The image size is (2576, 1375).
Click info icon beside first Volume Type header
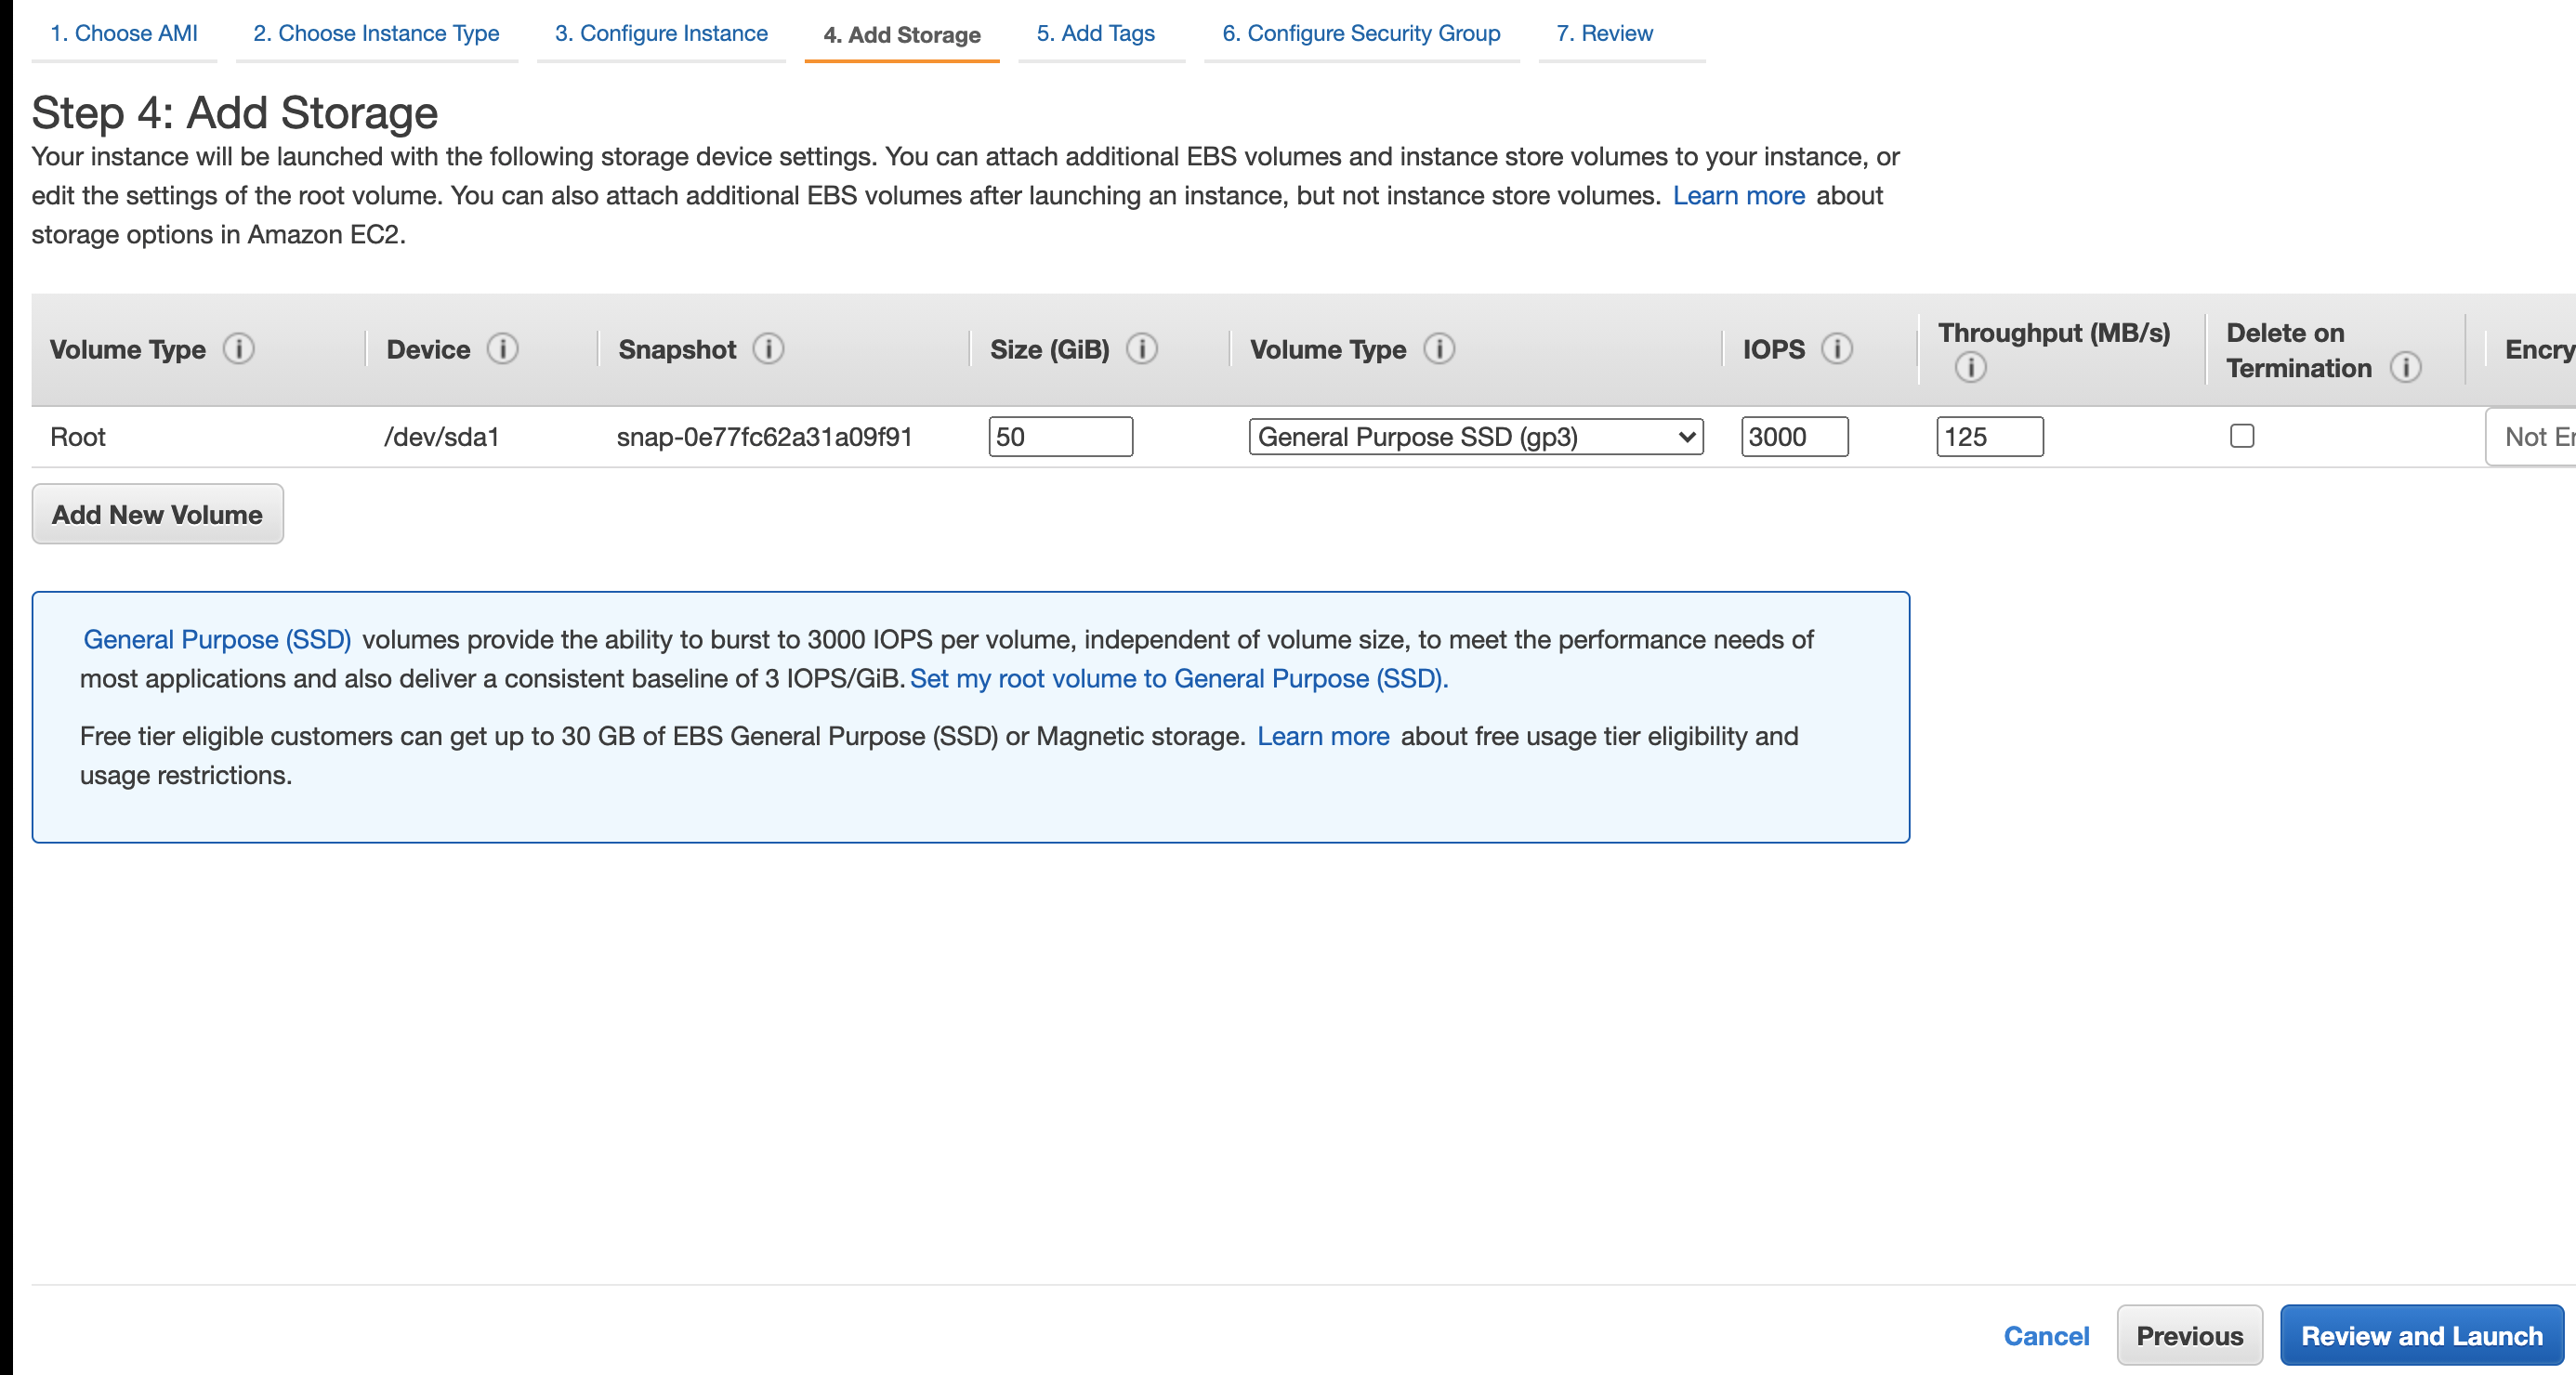(x=239, y=349)
